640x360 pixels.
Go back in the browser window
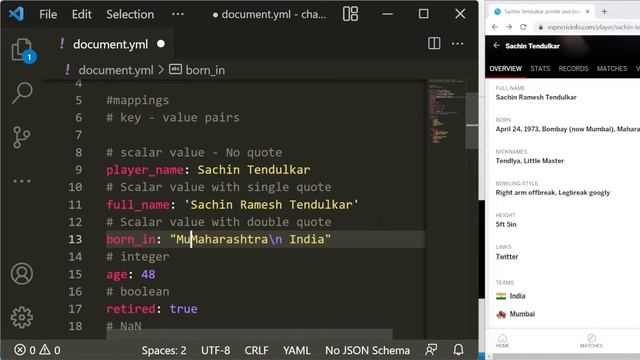tap(495, 27)
